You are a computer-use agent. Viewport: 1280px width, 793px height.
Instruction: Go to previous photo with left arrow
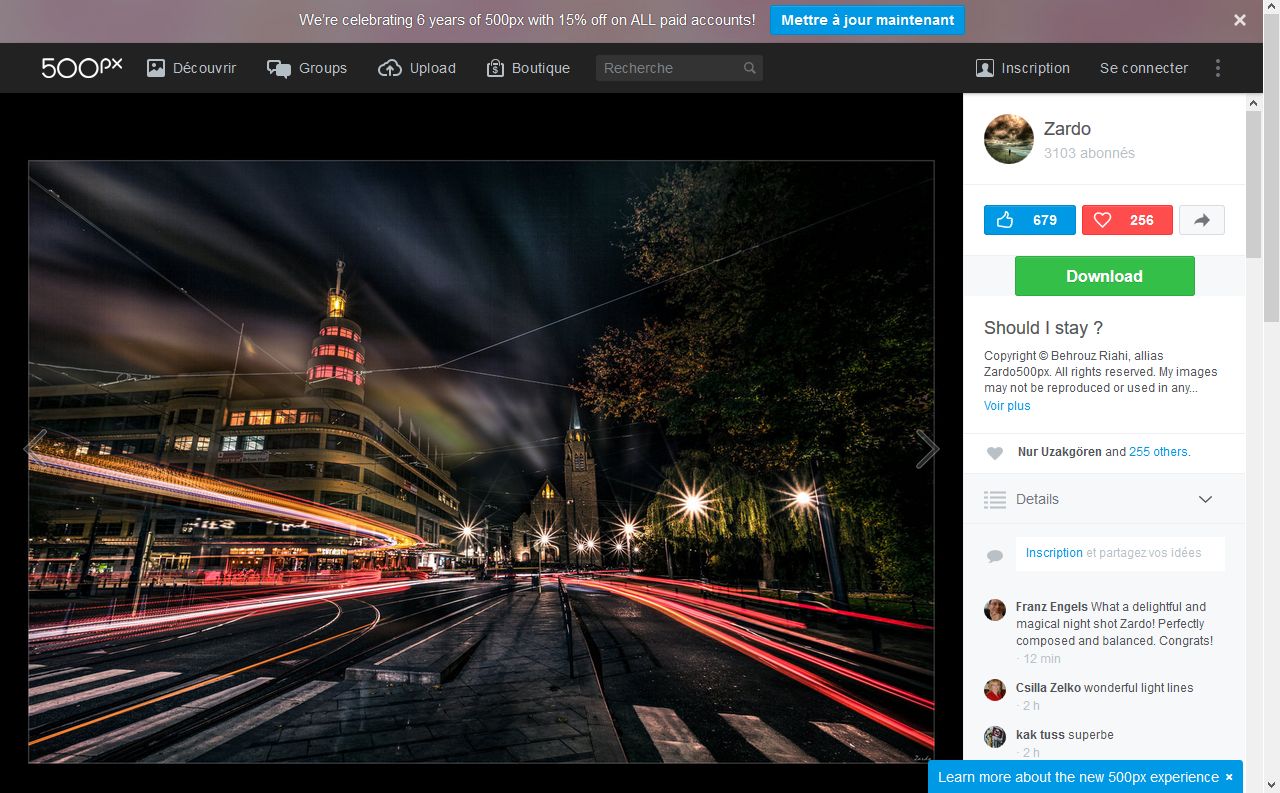36,449
